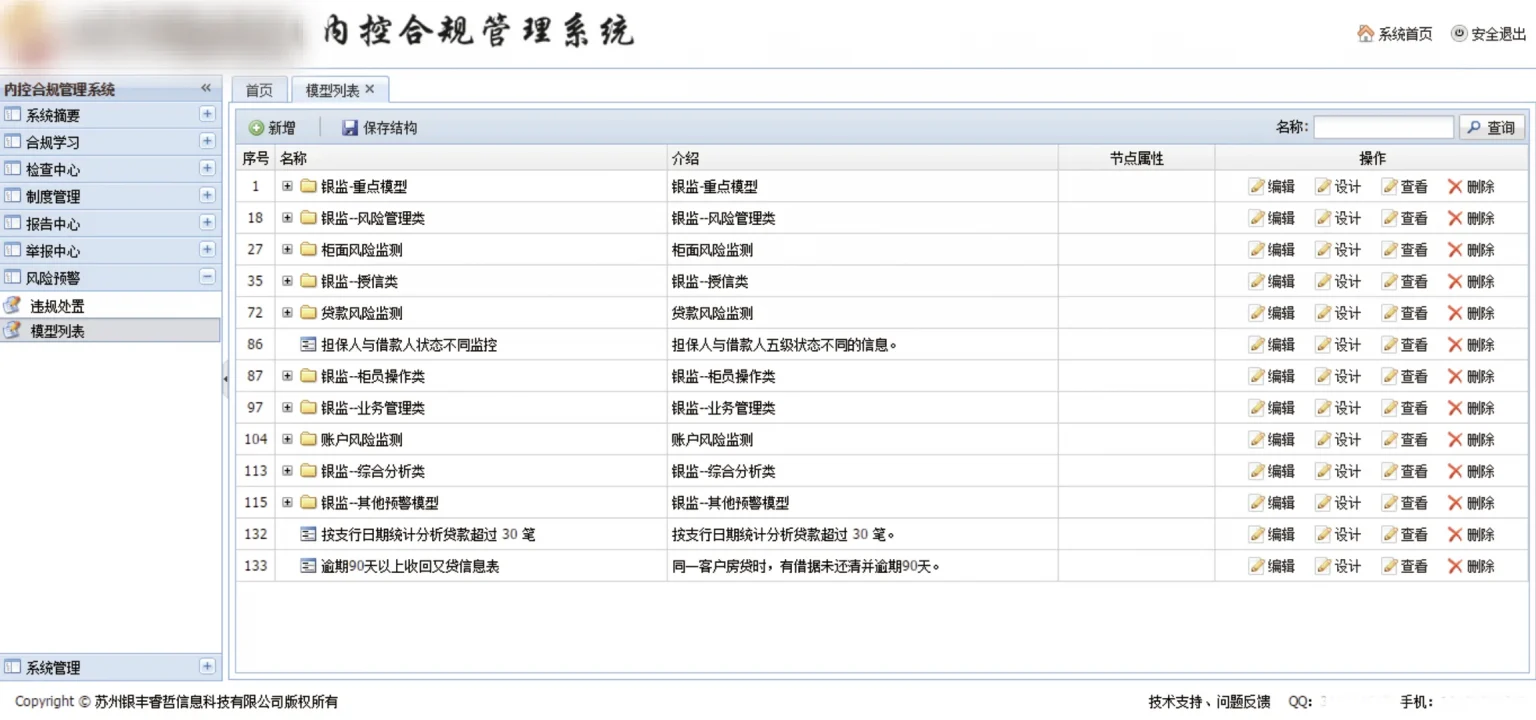Open 违规处置 in the sidebar
This screenshot has width=1536, height=720.
click(57, 307)
